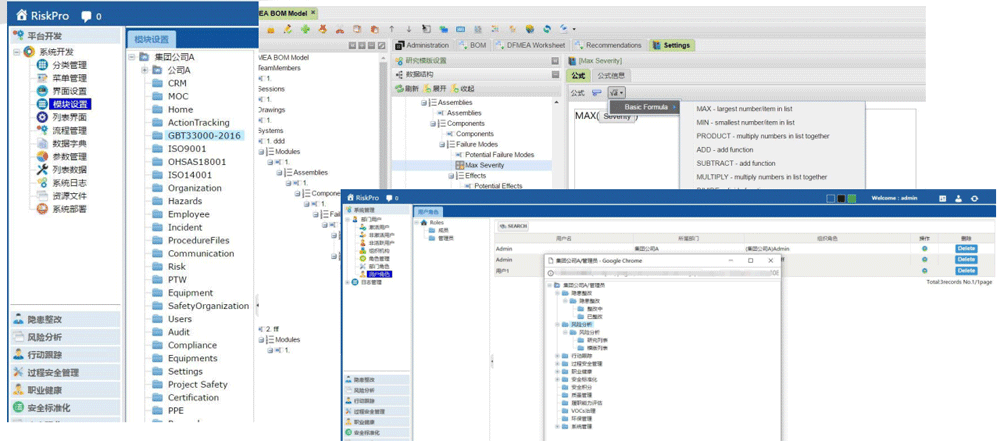Switch to the 模块设置 tab
Screen dimensions: 1000x441
point(151,39)
